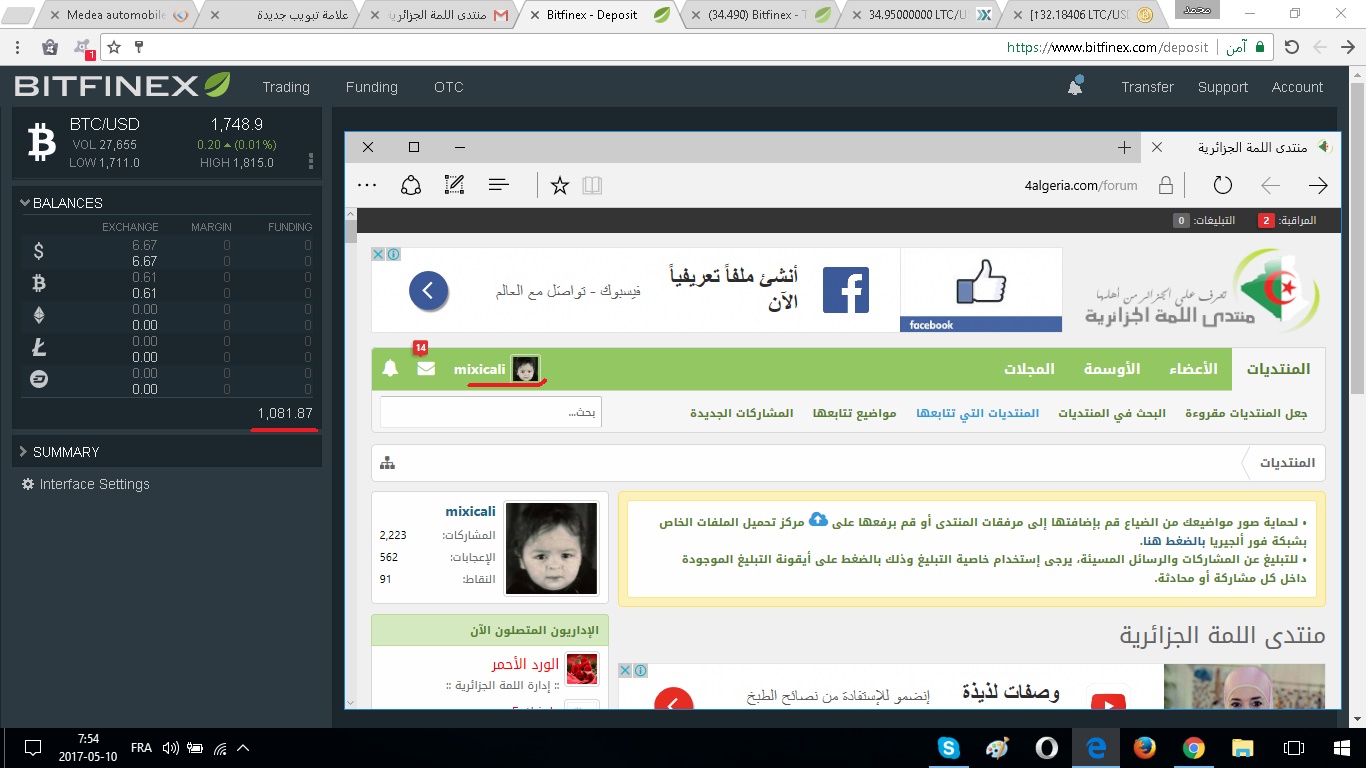Click Chrome extension icon with red 1 badge
Viewport: 1370px width, 768px height.
pos(83,47)
